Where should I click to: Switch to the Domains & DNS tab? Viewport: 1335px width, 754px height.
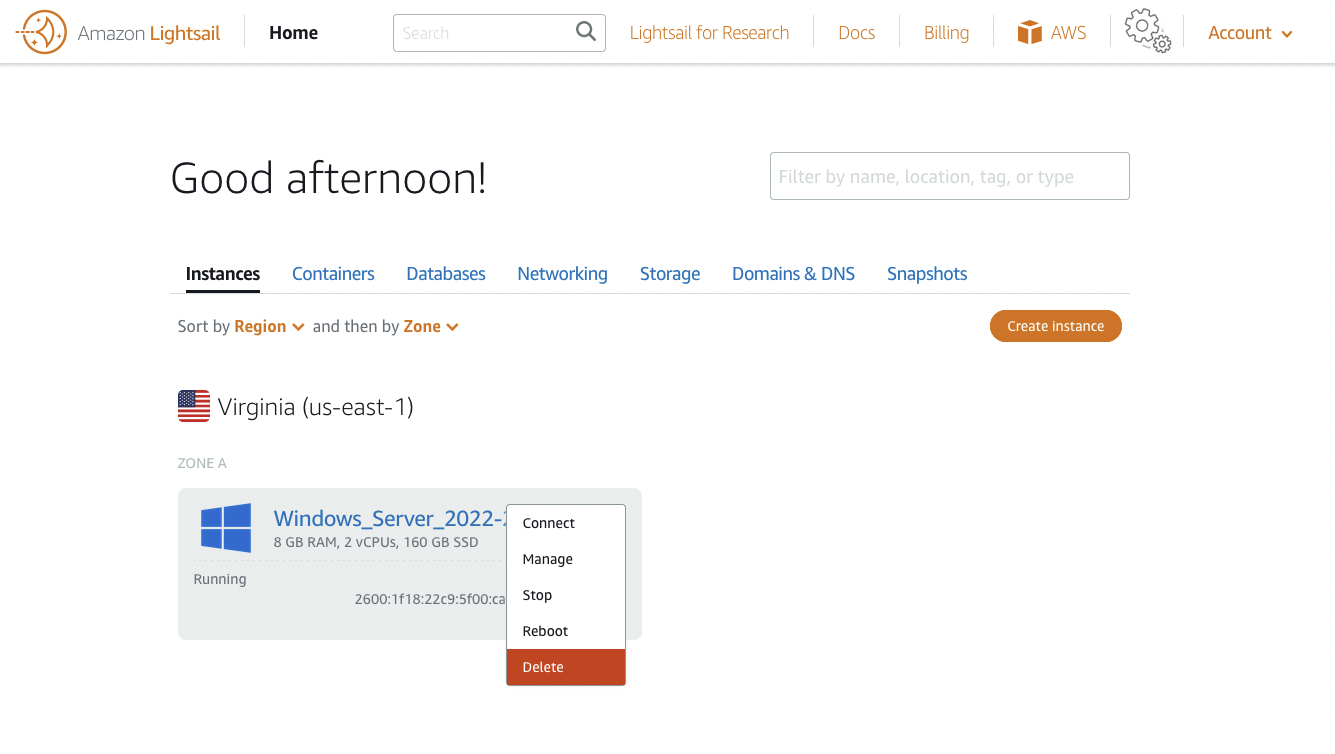tap(793, 274)
